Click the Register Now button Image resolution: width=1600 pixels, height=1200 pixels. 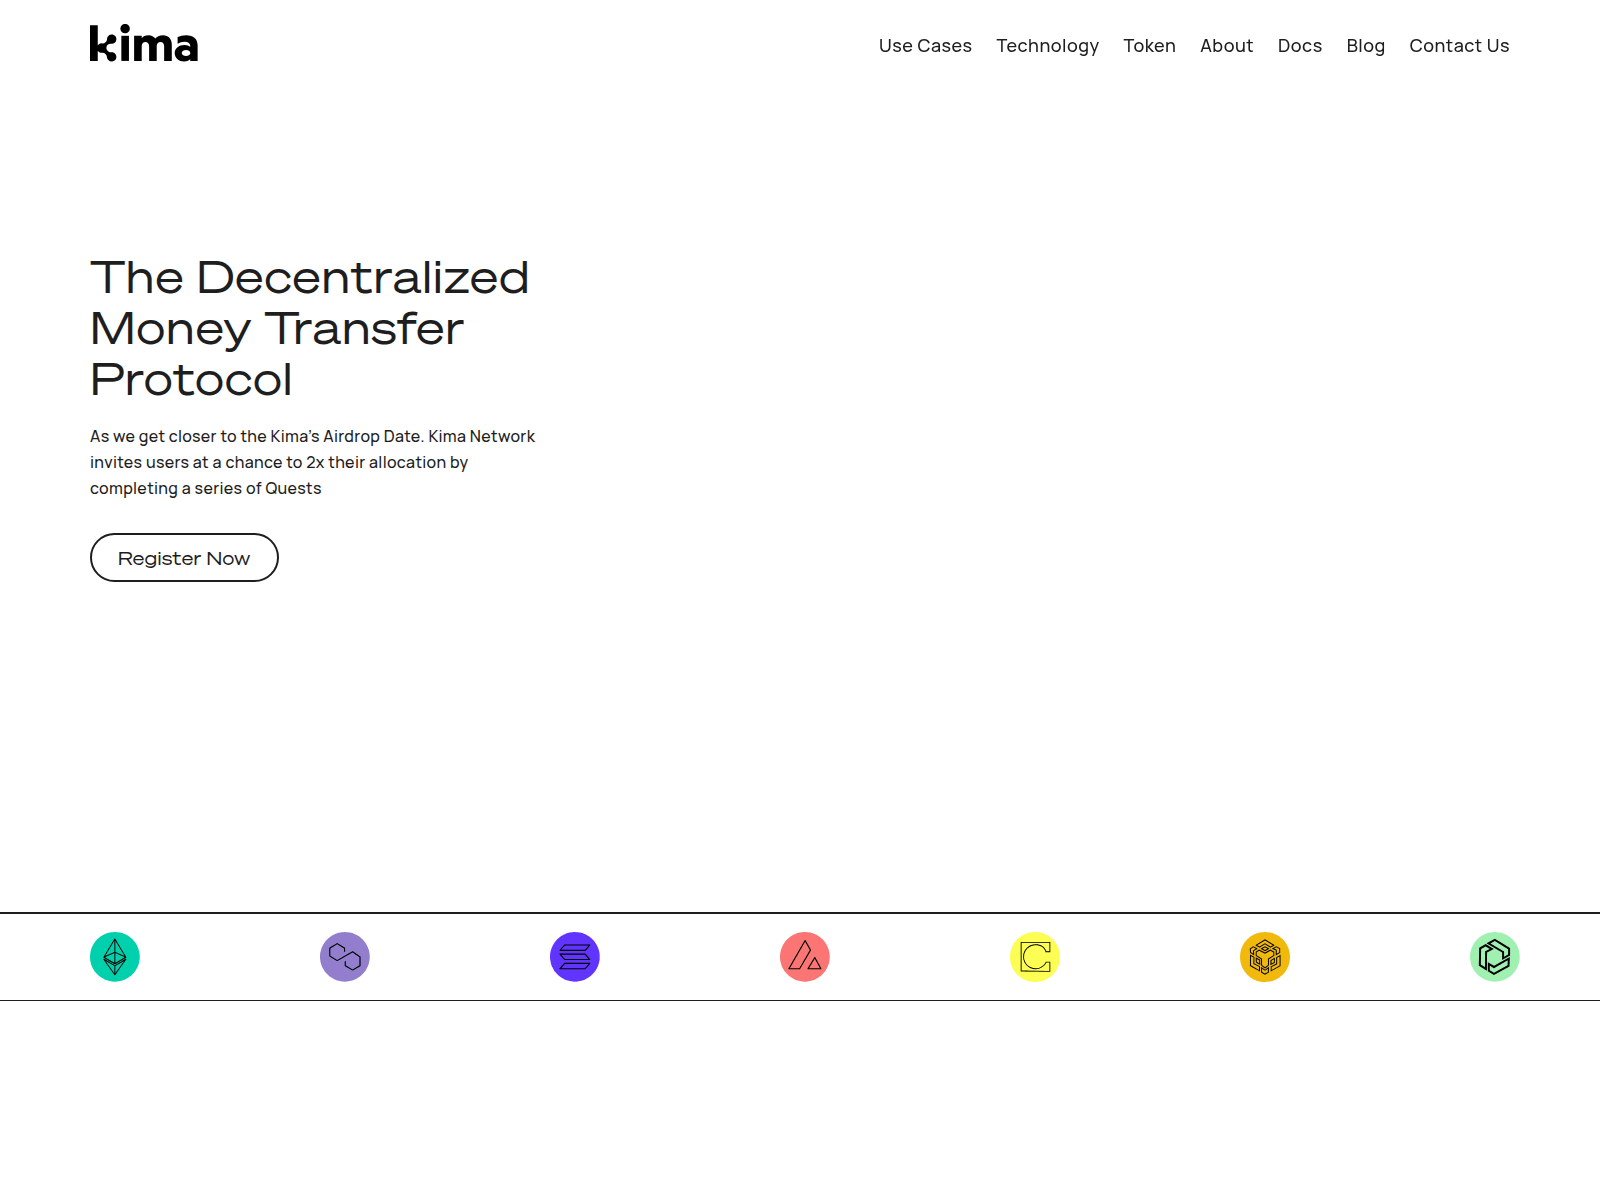184,557
